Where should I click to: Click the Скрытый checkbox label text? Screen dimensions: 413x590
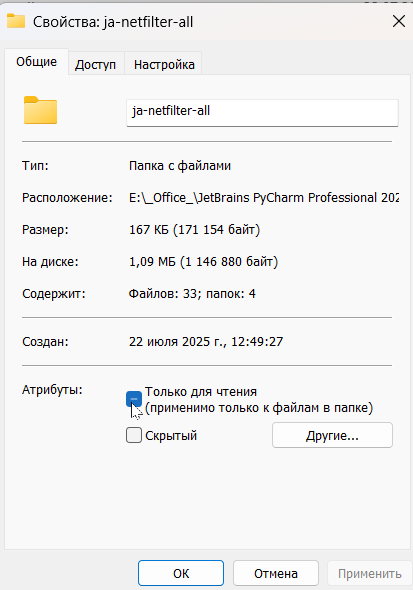[171, 435]
